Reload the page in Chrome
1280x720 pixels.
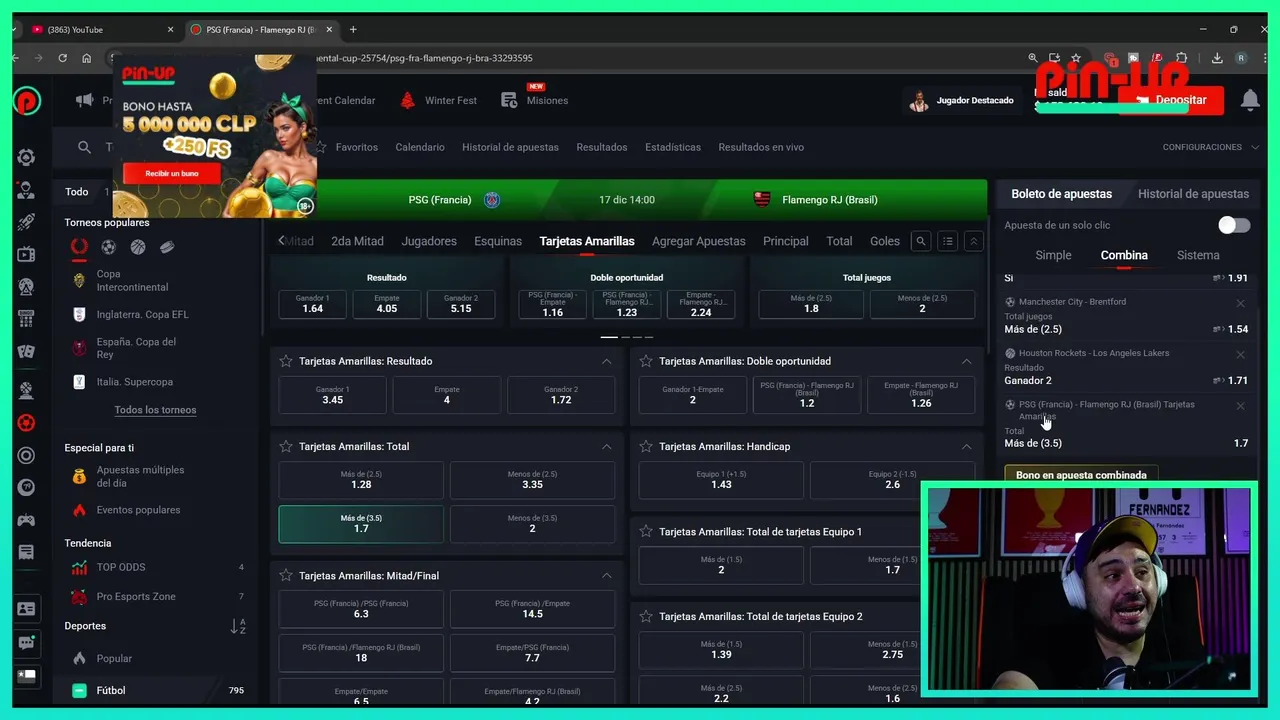click(x=63, y=58)
